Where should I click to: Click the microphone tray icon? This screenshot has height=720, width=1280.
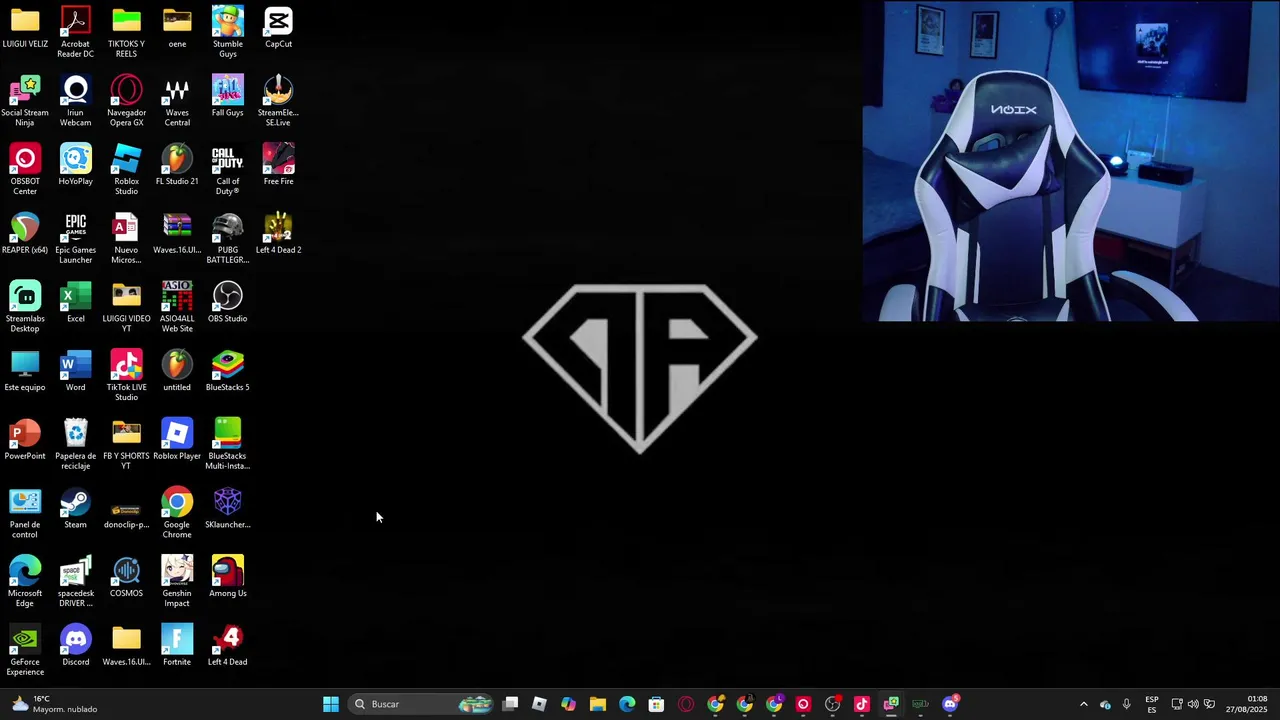pyautogui.click(x=1126, y=704)
